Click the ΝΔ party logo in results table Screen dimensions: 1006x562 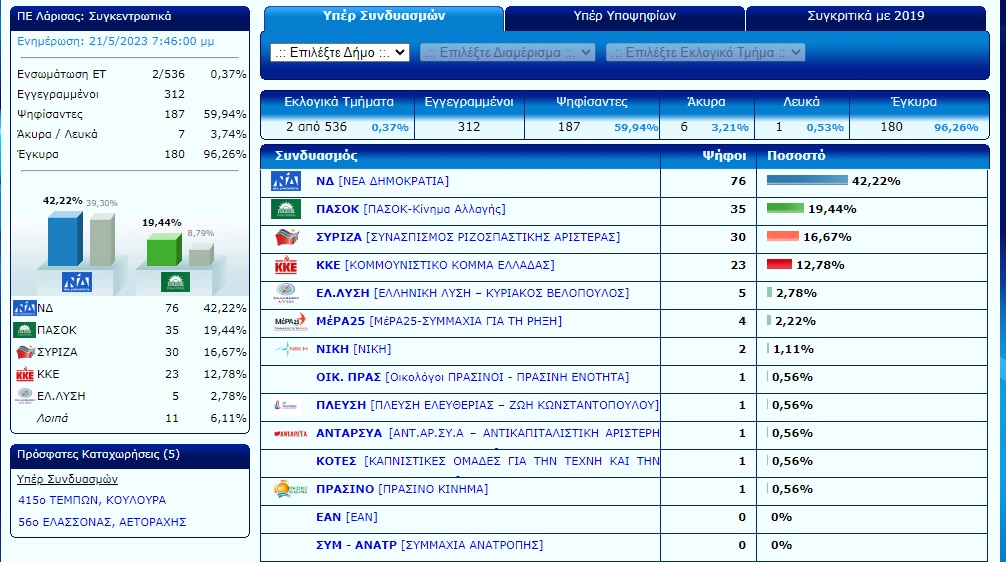[x=286, y=181]
